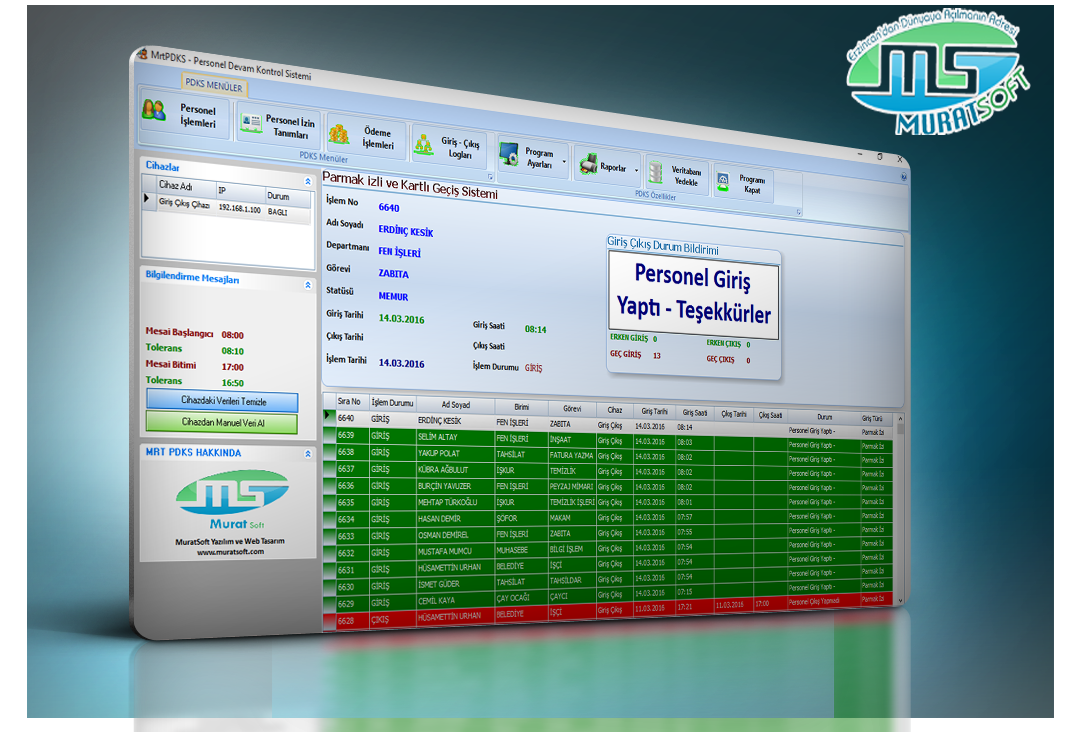The image size is (1076, 732).
Task: Click Personel Giriş Yaptı status message box
Action: click(694, 295)
